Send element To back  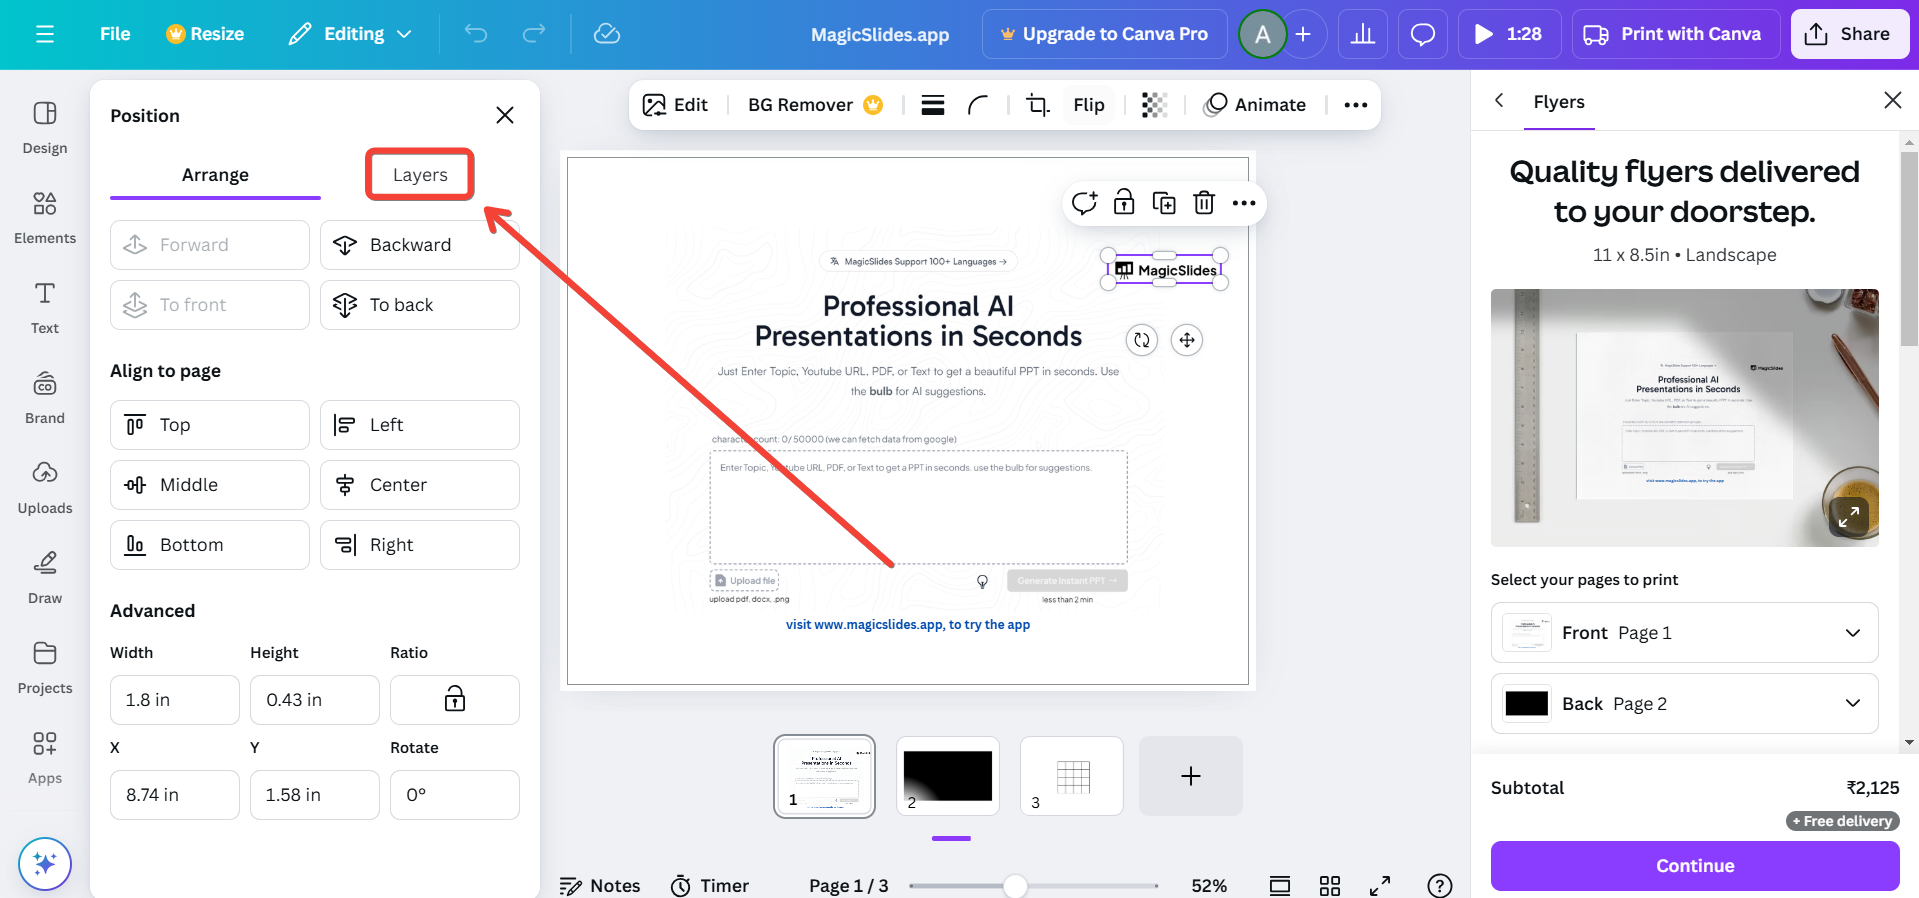pos(420,305)
